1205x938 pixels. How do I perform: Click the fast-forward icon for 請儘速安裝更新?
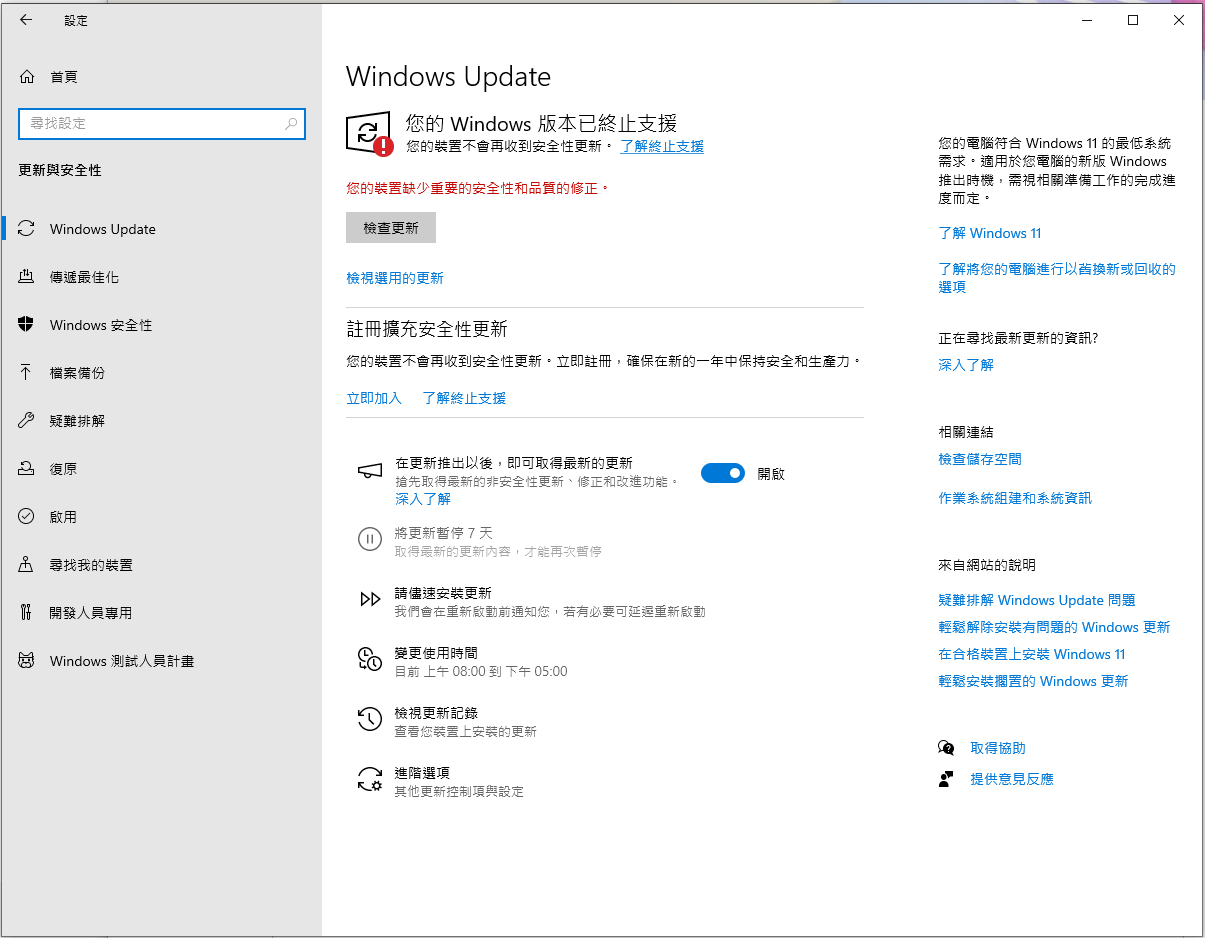pyautogui.click(x=370, y=600)
